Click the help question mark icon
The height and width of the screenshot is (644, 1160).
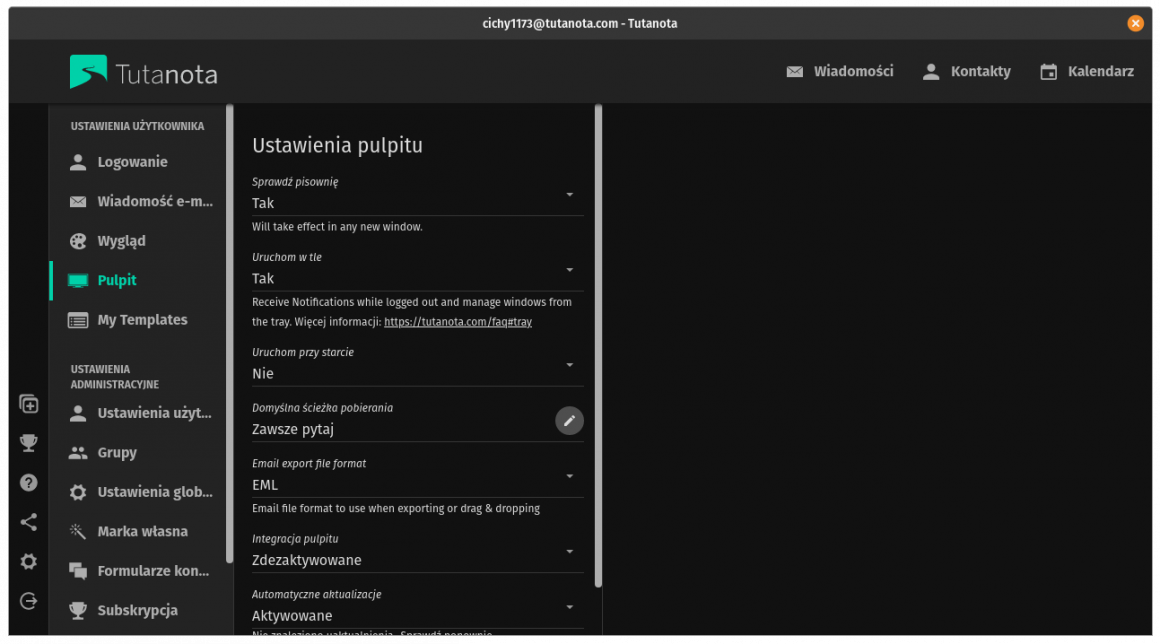tap(28, 482)
